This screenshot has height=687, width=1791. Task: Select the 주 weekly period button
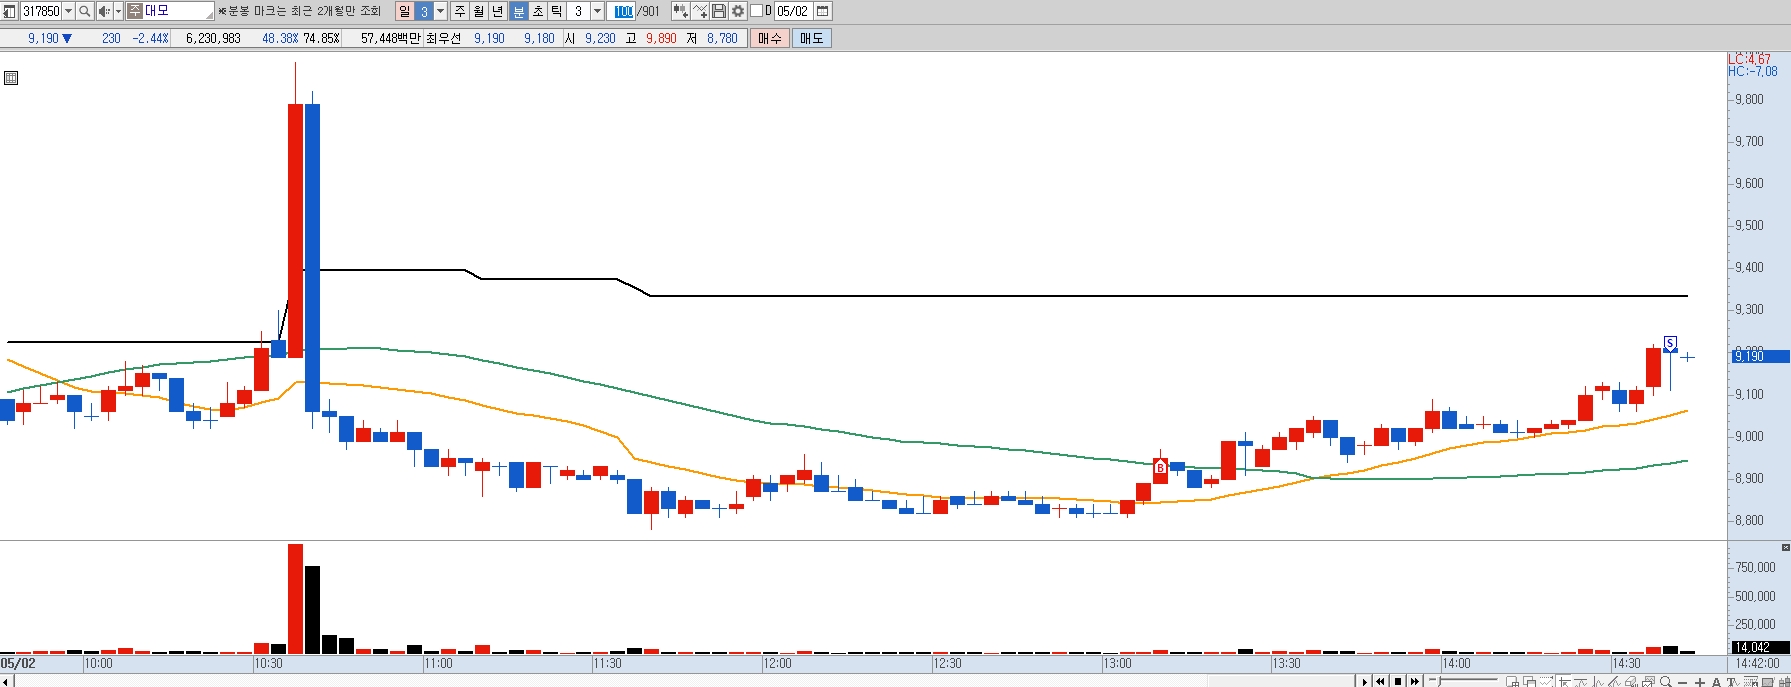459,11
